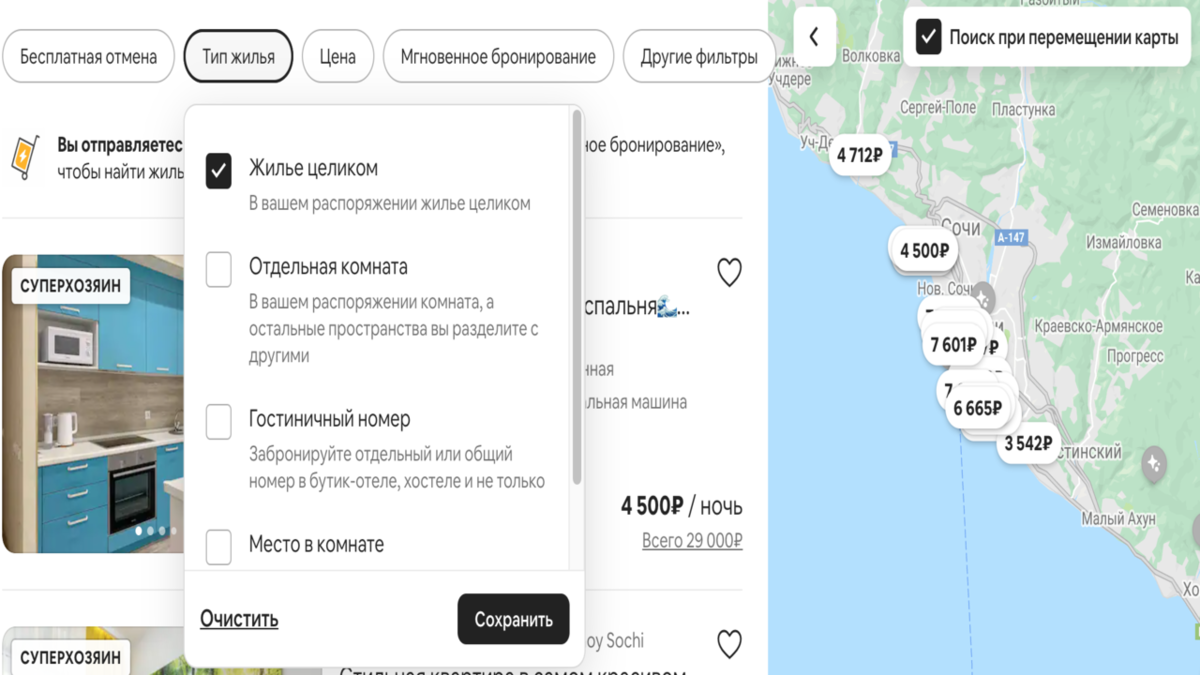Save the second listing with its heart icon
The image size is (1200, 675).
tap(729, 644)
